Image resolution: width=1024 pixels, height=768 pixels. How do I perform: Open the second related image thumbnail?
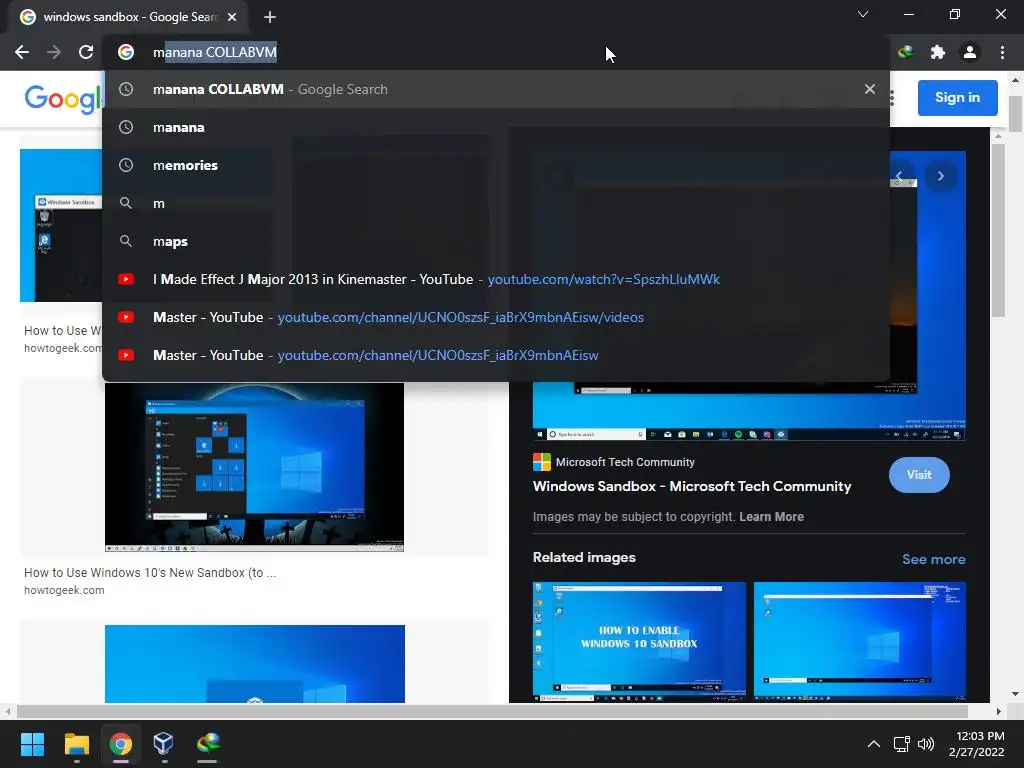[859, 641]
